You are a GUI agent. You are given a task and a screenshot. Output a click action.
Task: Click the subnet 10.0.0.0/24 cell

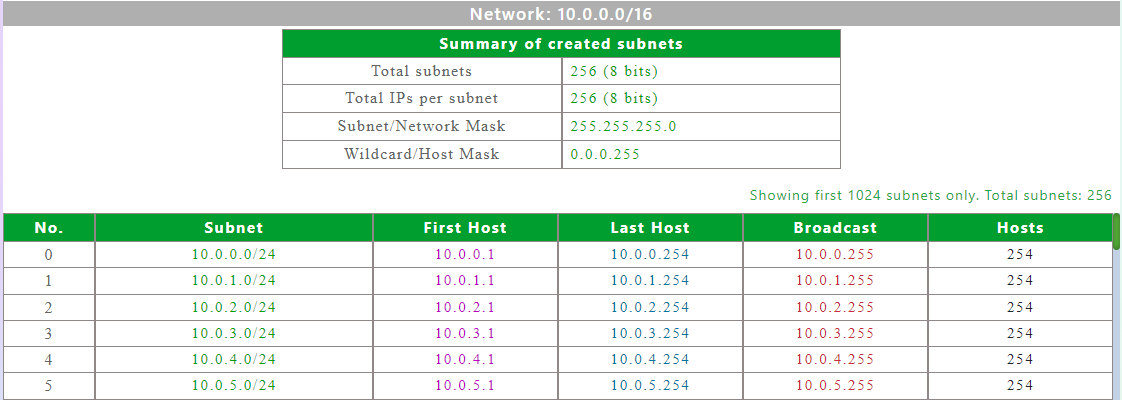234,254
